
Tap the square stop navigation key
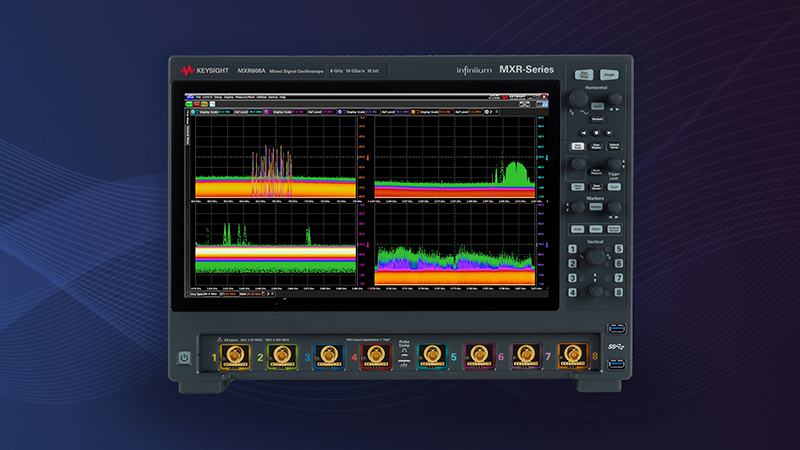tap(596, 133)
